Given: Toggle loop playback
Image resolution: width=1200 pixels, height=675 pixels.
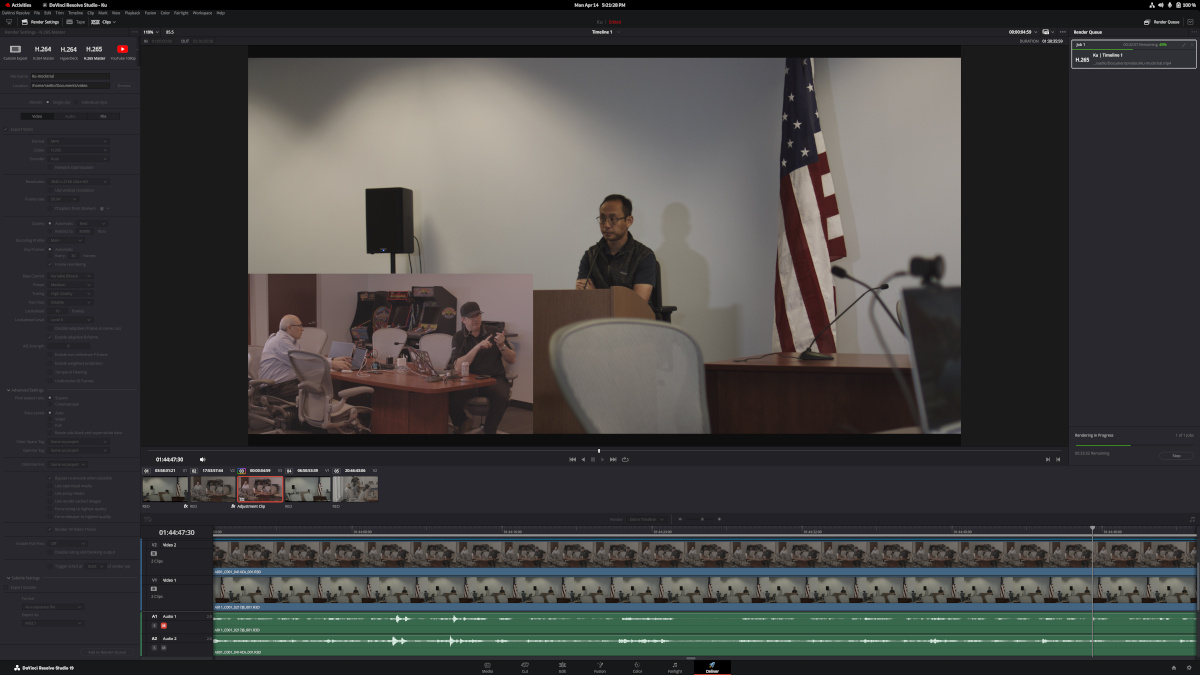Looking at the screenshot, I should point(625,459).
